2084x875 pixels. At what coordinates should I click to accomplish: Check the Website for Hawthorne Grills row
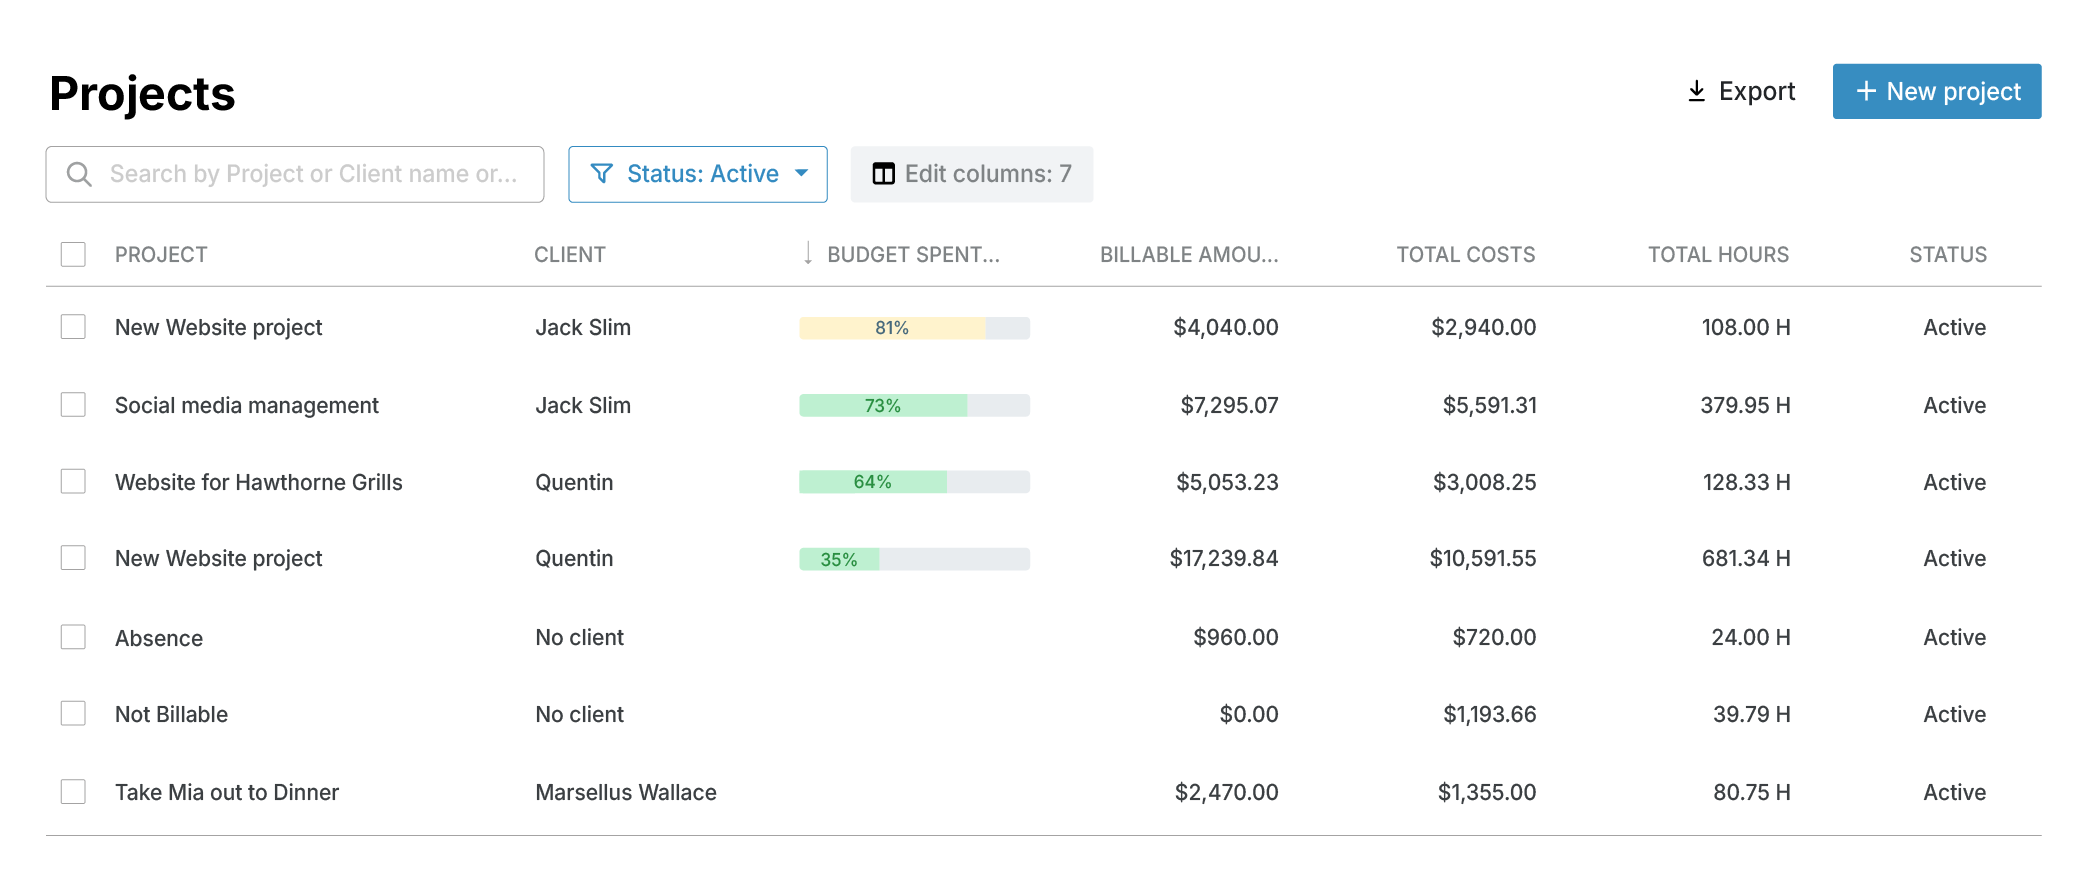[x=73, y=482]
